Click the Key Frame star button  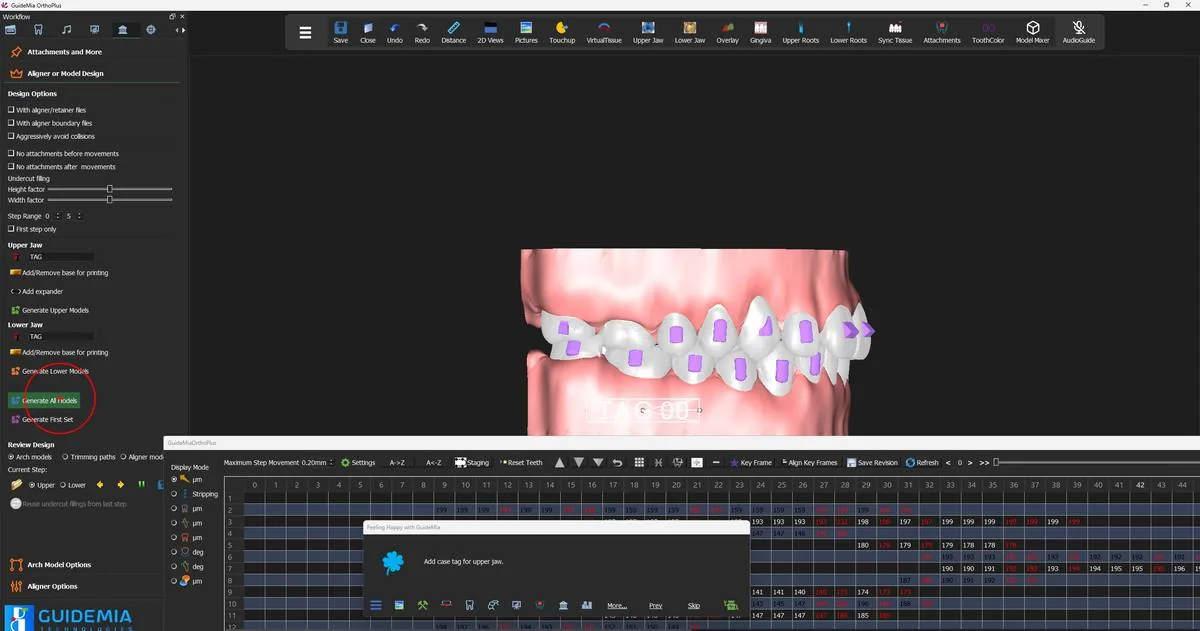[751, 462]
